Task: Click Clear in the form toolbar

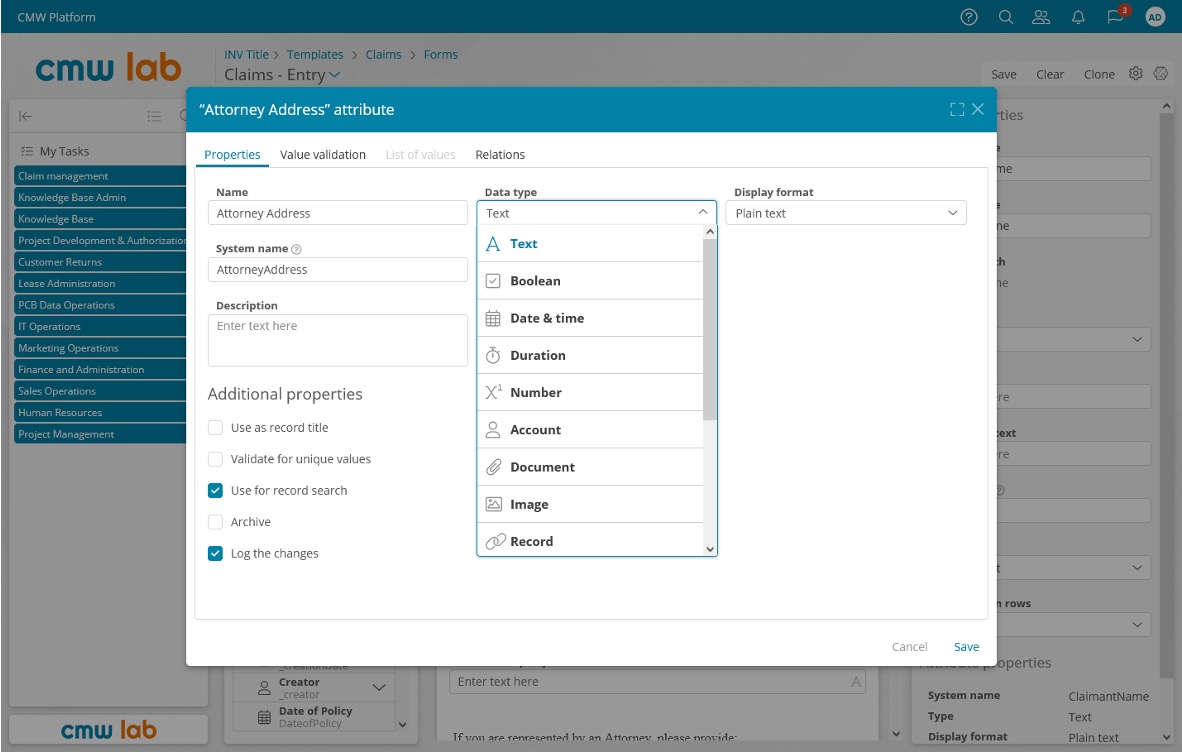Action: (x=1050, y=74)
